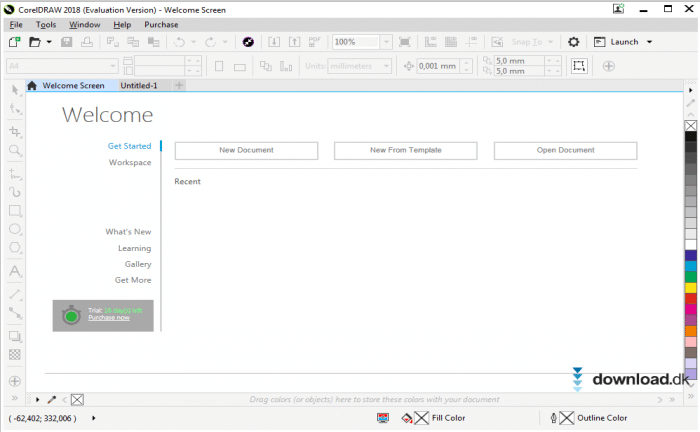This screenshot has width=700, height=432.
Task: Click the Eyedropper in document palette
Action: (x=52, y=399)
